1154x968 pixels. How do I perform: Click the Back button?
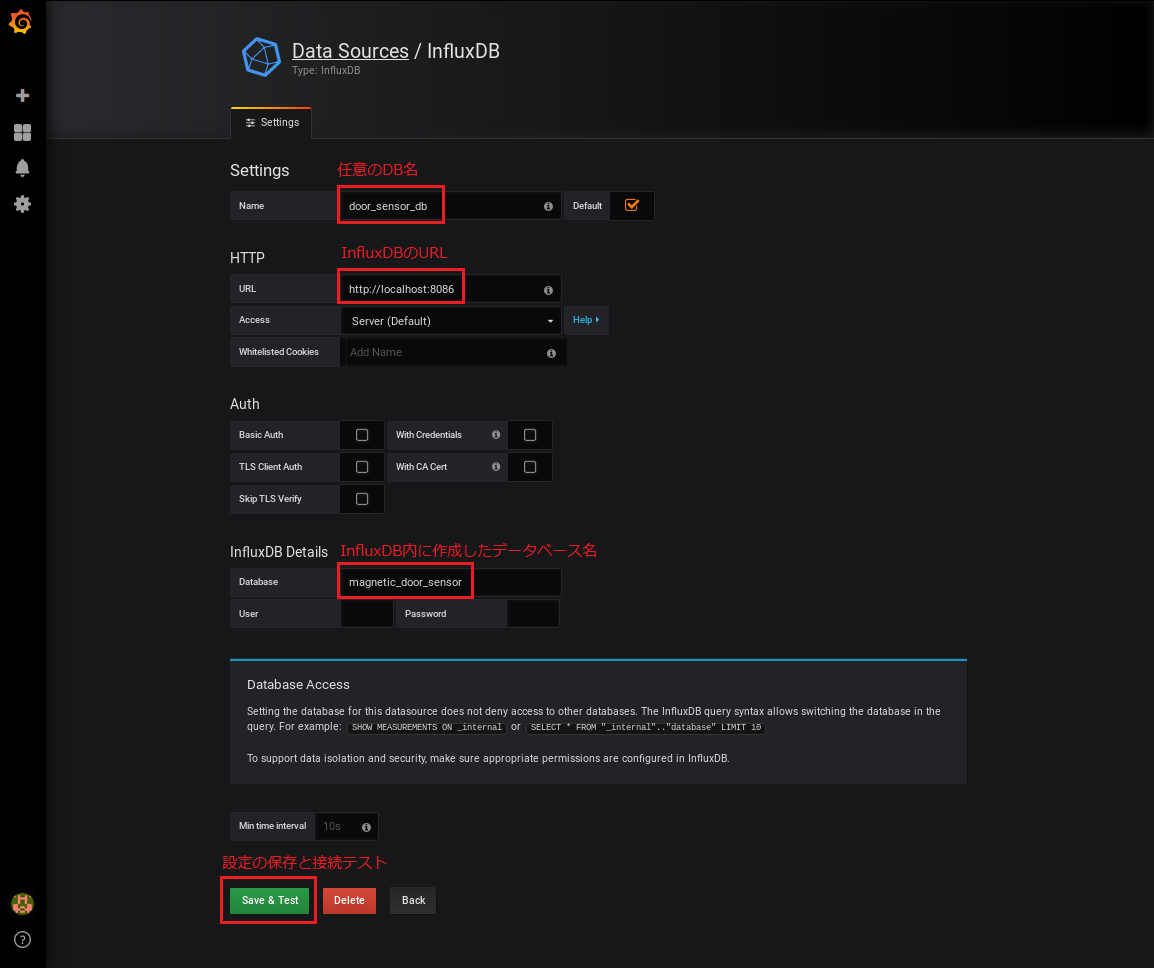click(x=412, y=900)
